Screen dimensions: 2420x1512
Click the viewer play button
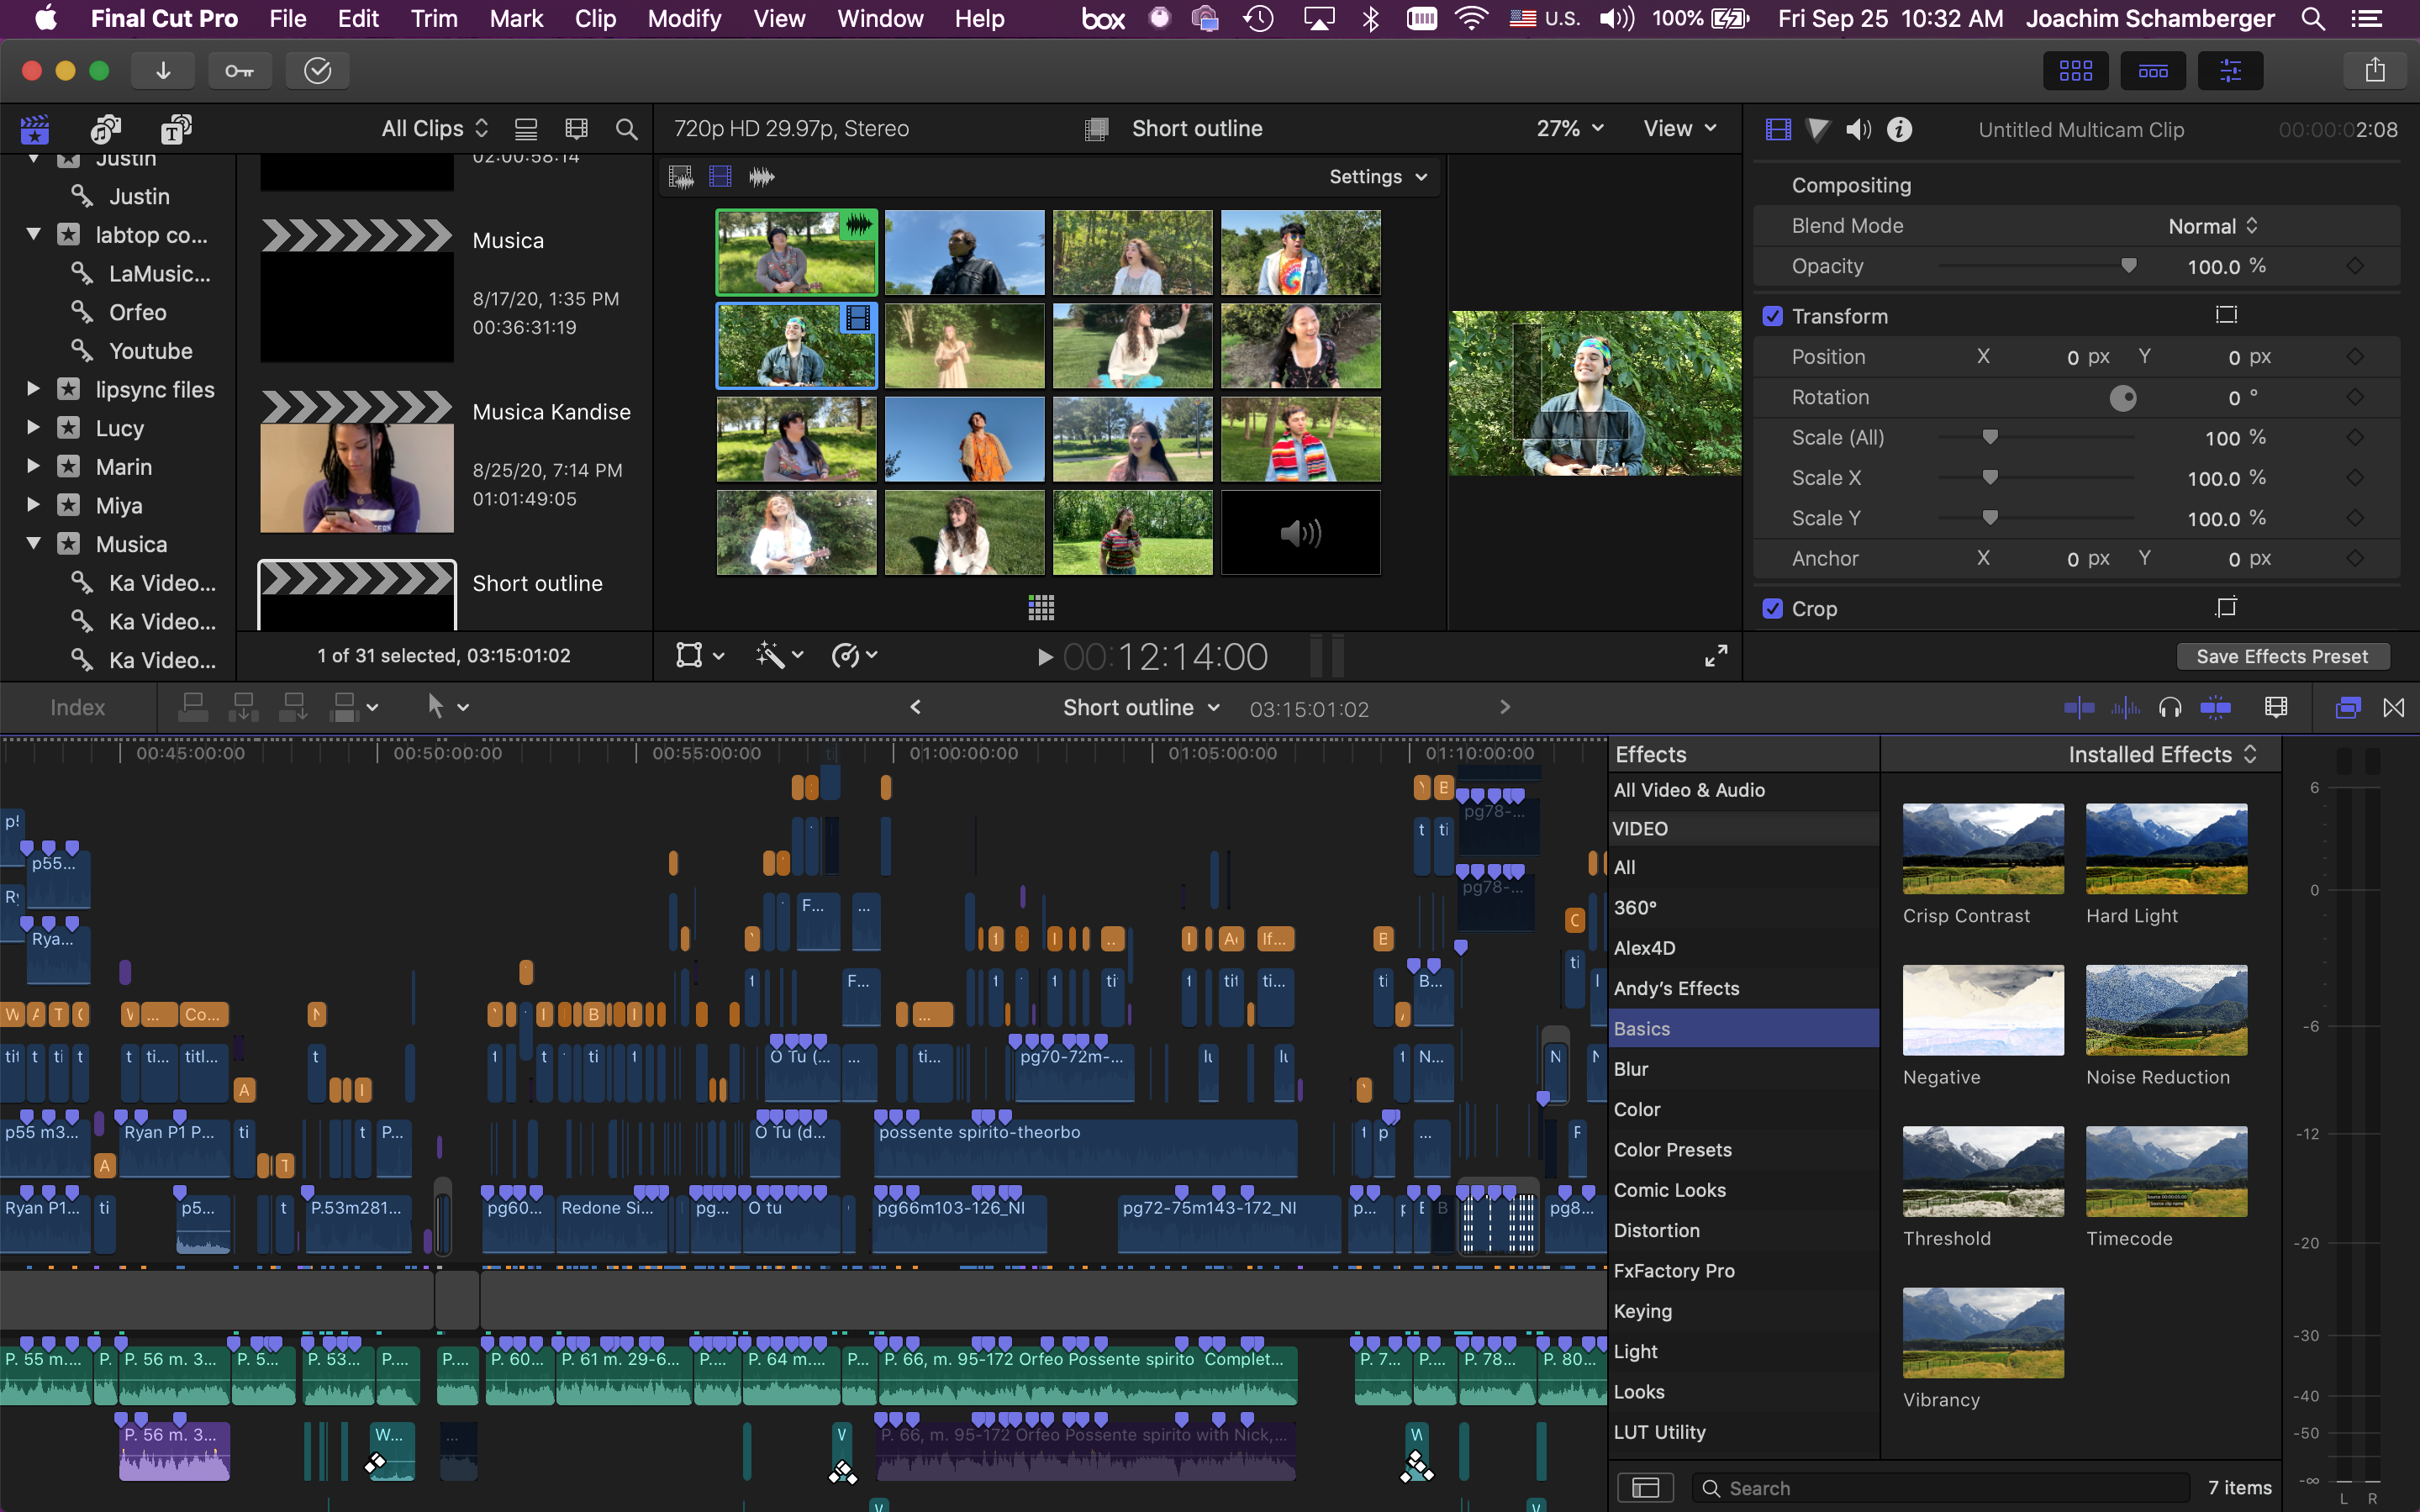1045,657
